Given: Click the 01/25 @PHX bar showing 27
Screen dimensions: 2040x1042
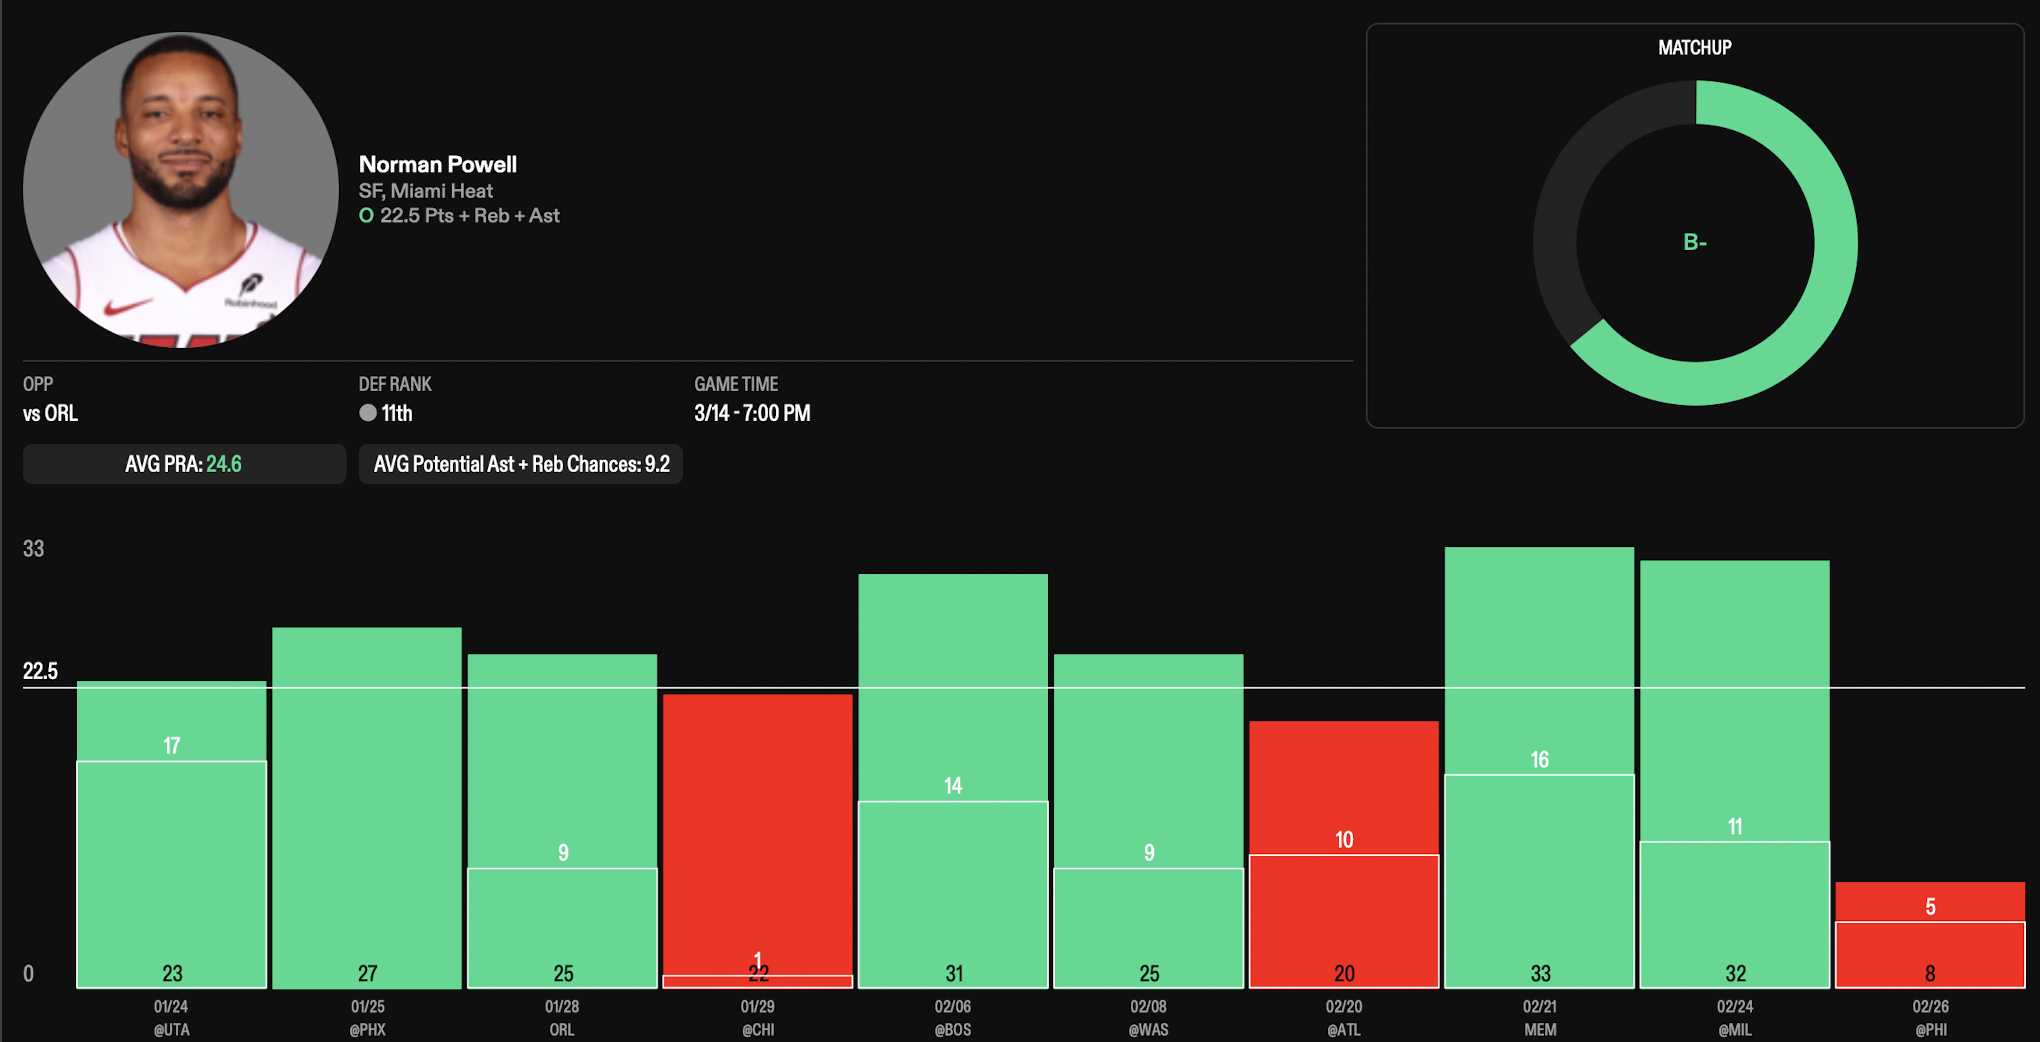Looking at the screenshot, I should [367, 808].
